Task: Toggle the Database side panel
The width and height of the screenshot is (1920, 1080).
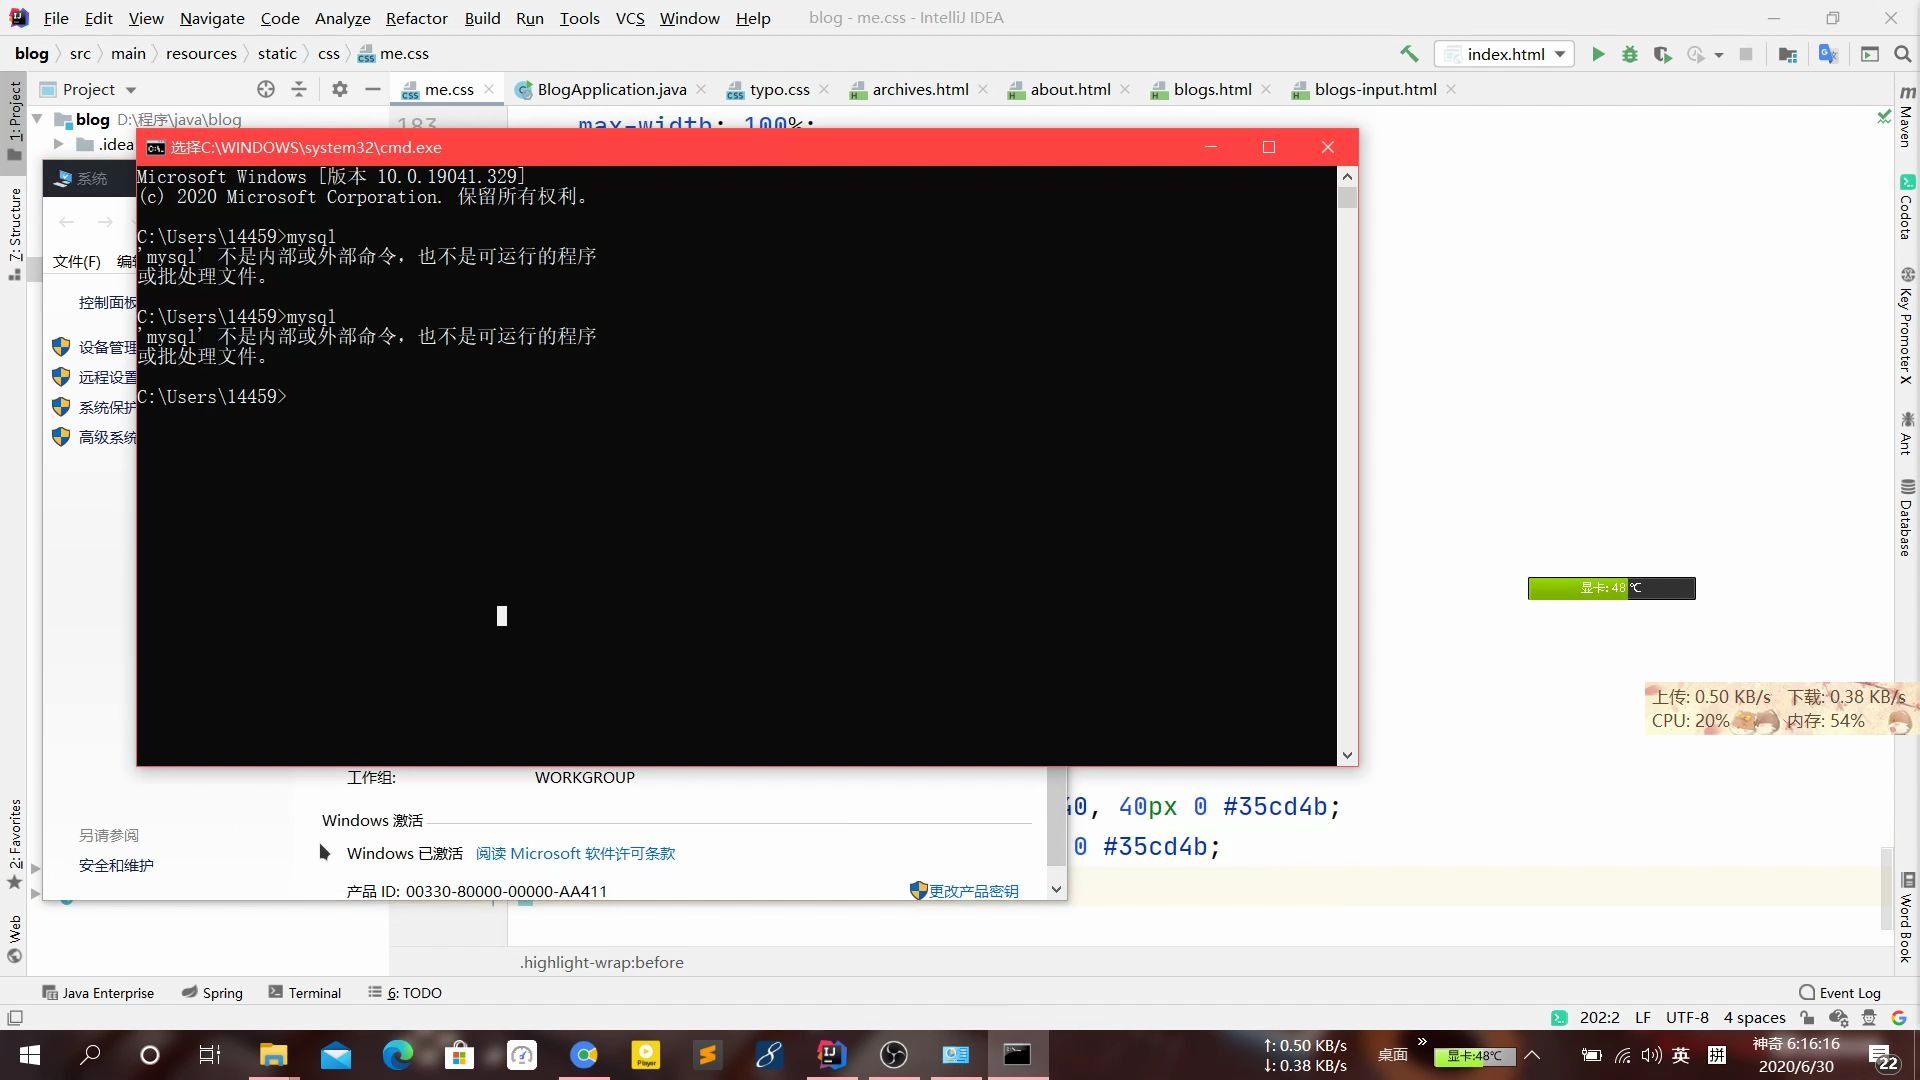Action: 1906,519
